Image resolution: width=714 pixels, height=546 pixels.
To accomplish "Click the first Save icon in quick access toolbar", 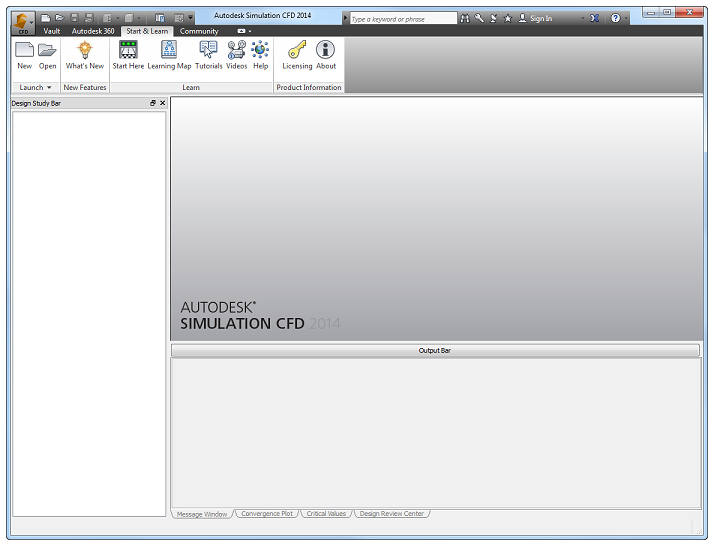I will pos(75,18).
